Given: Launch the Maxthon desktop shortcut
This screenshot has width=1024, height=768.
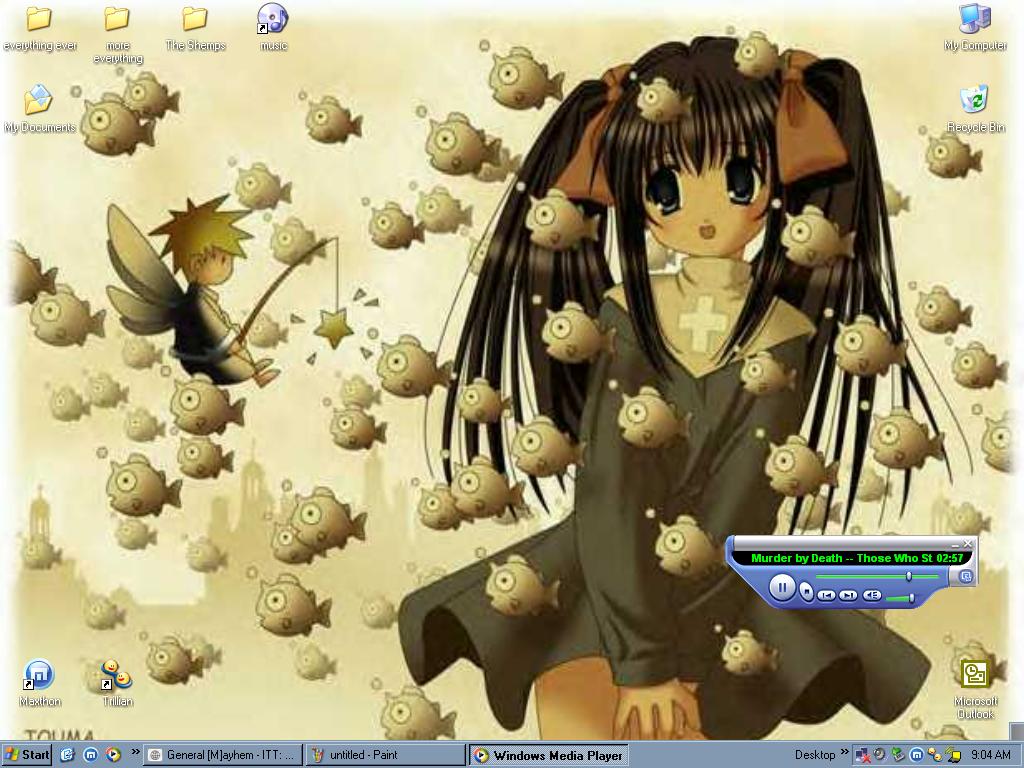Looking at the screenshot, I should (39, 683).
